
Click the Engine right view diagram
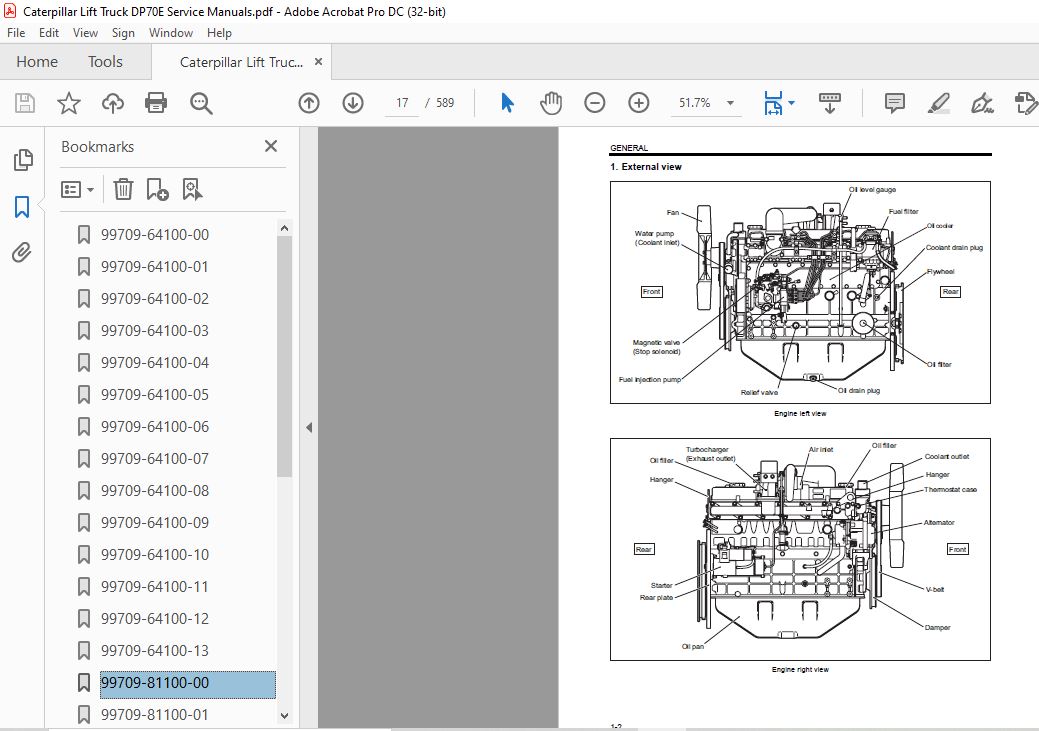point(800,549)
